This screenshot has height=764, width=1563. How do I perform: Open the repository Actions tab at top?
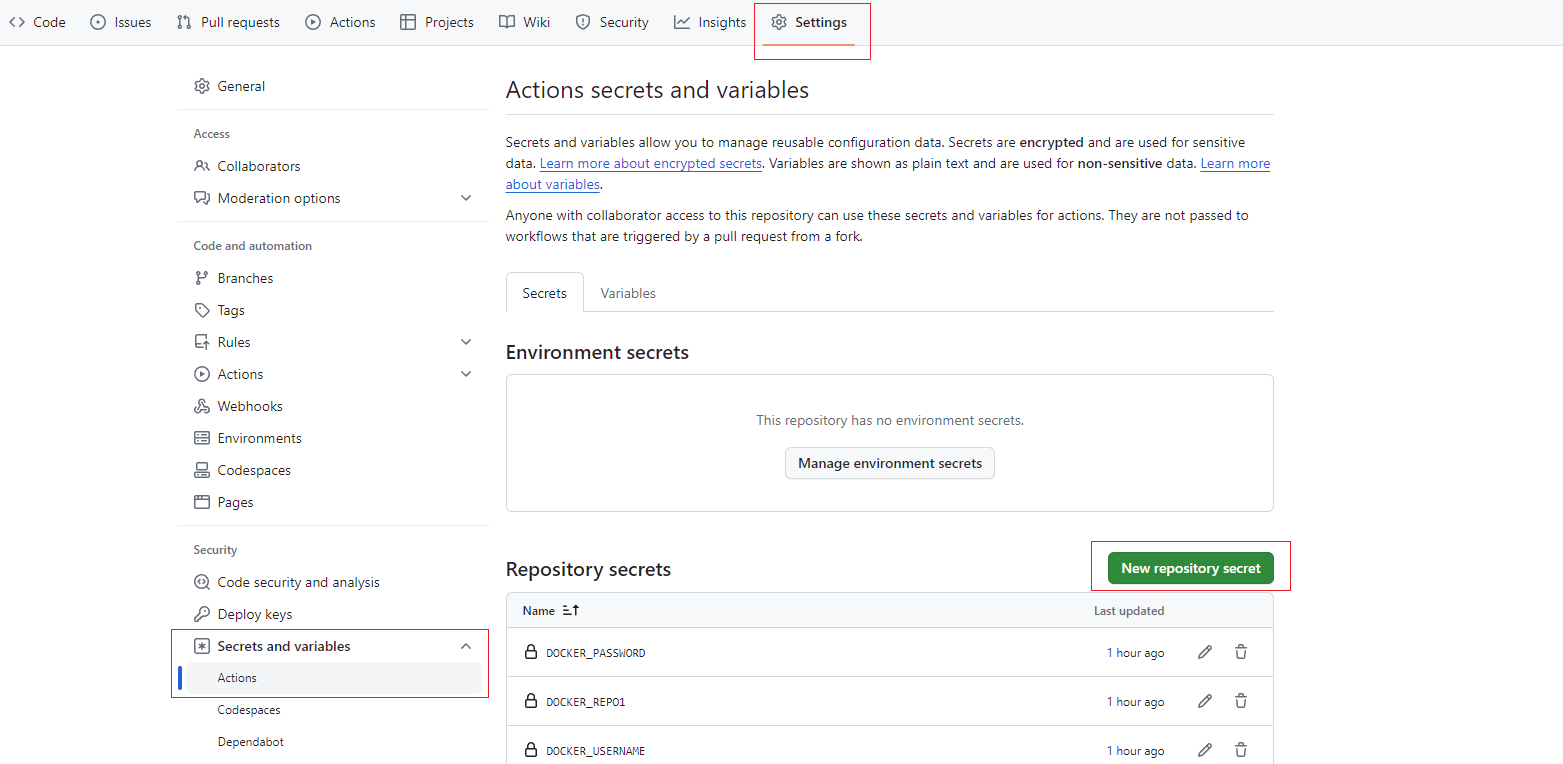(341, 22)
